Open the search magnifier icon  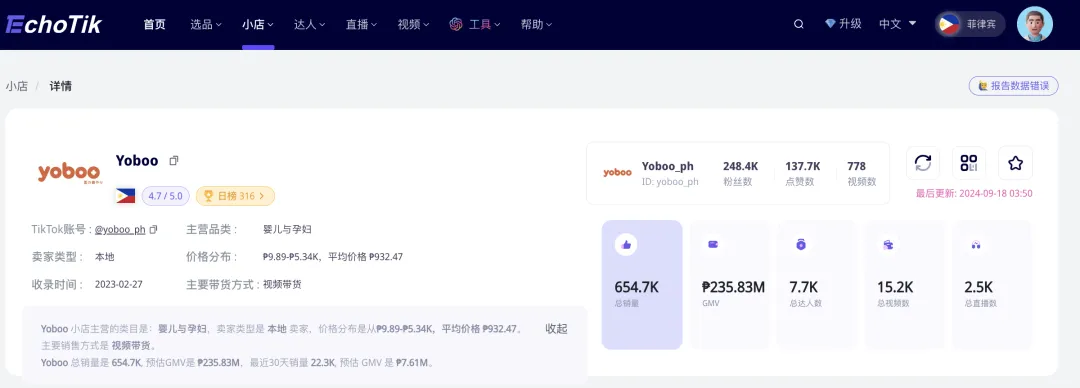(x=798, y=24)
